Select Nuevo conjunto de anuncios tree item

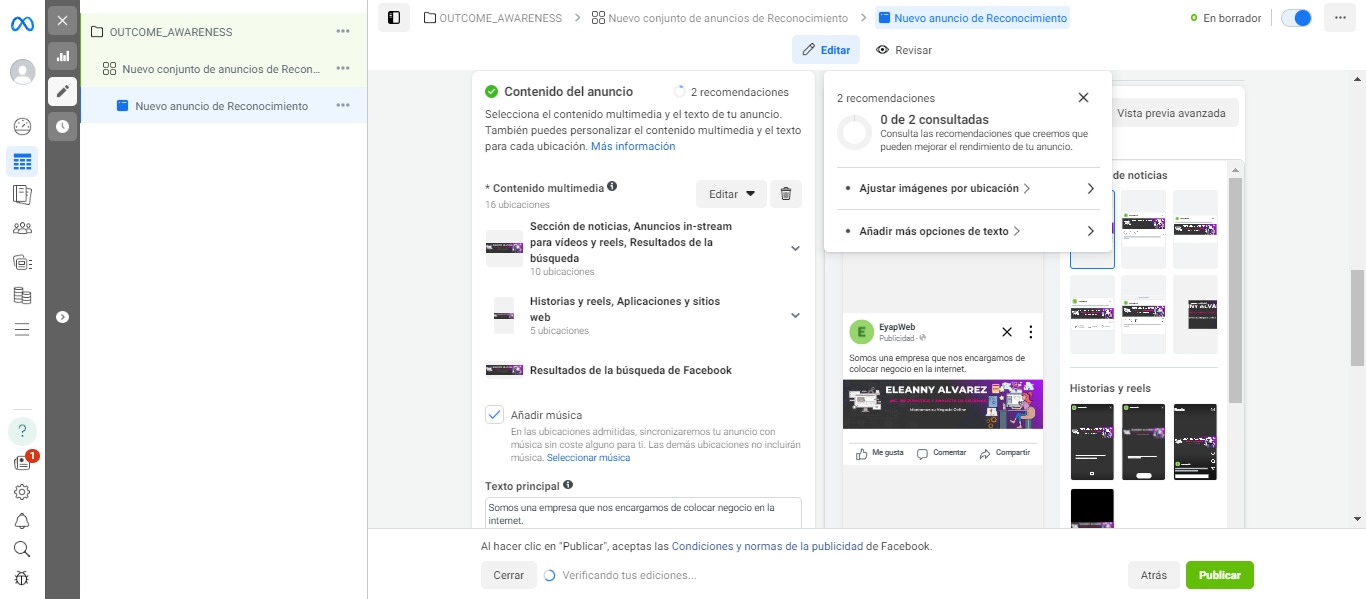click(221, 69)
